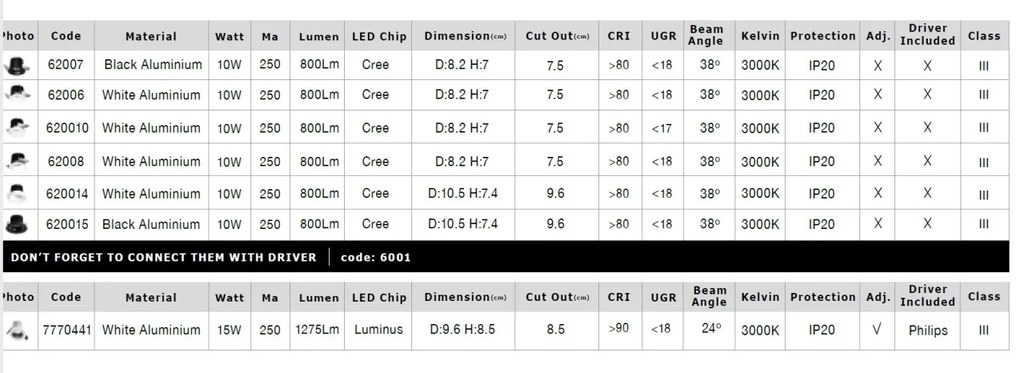Click the white fixture photo for 620014
This screenshot has height=373, width=1020.
pyautogui.click(x=18, y=193)
